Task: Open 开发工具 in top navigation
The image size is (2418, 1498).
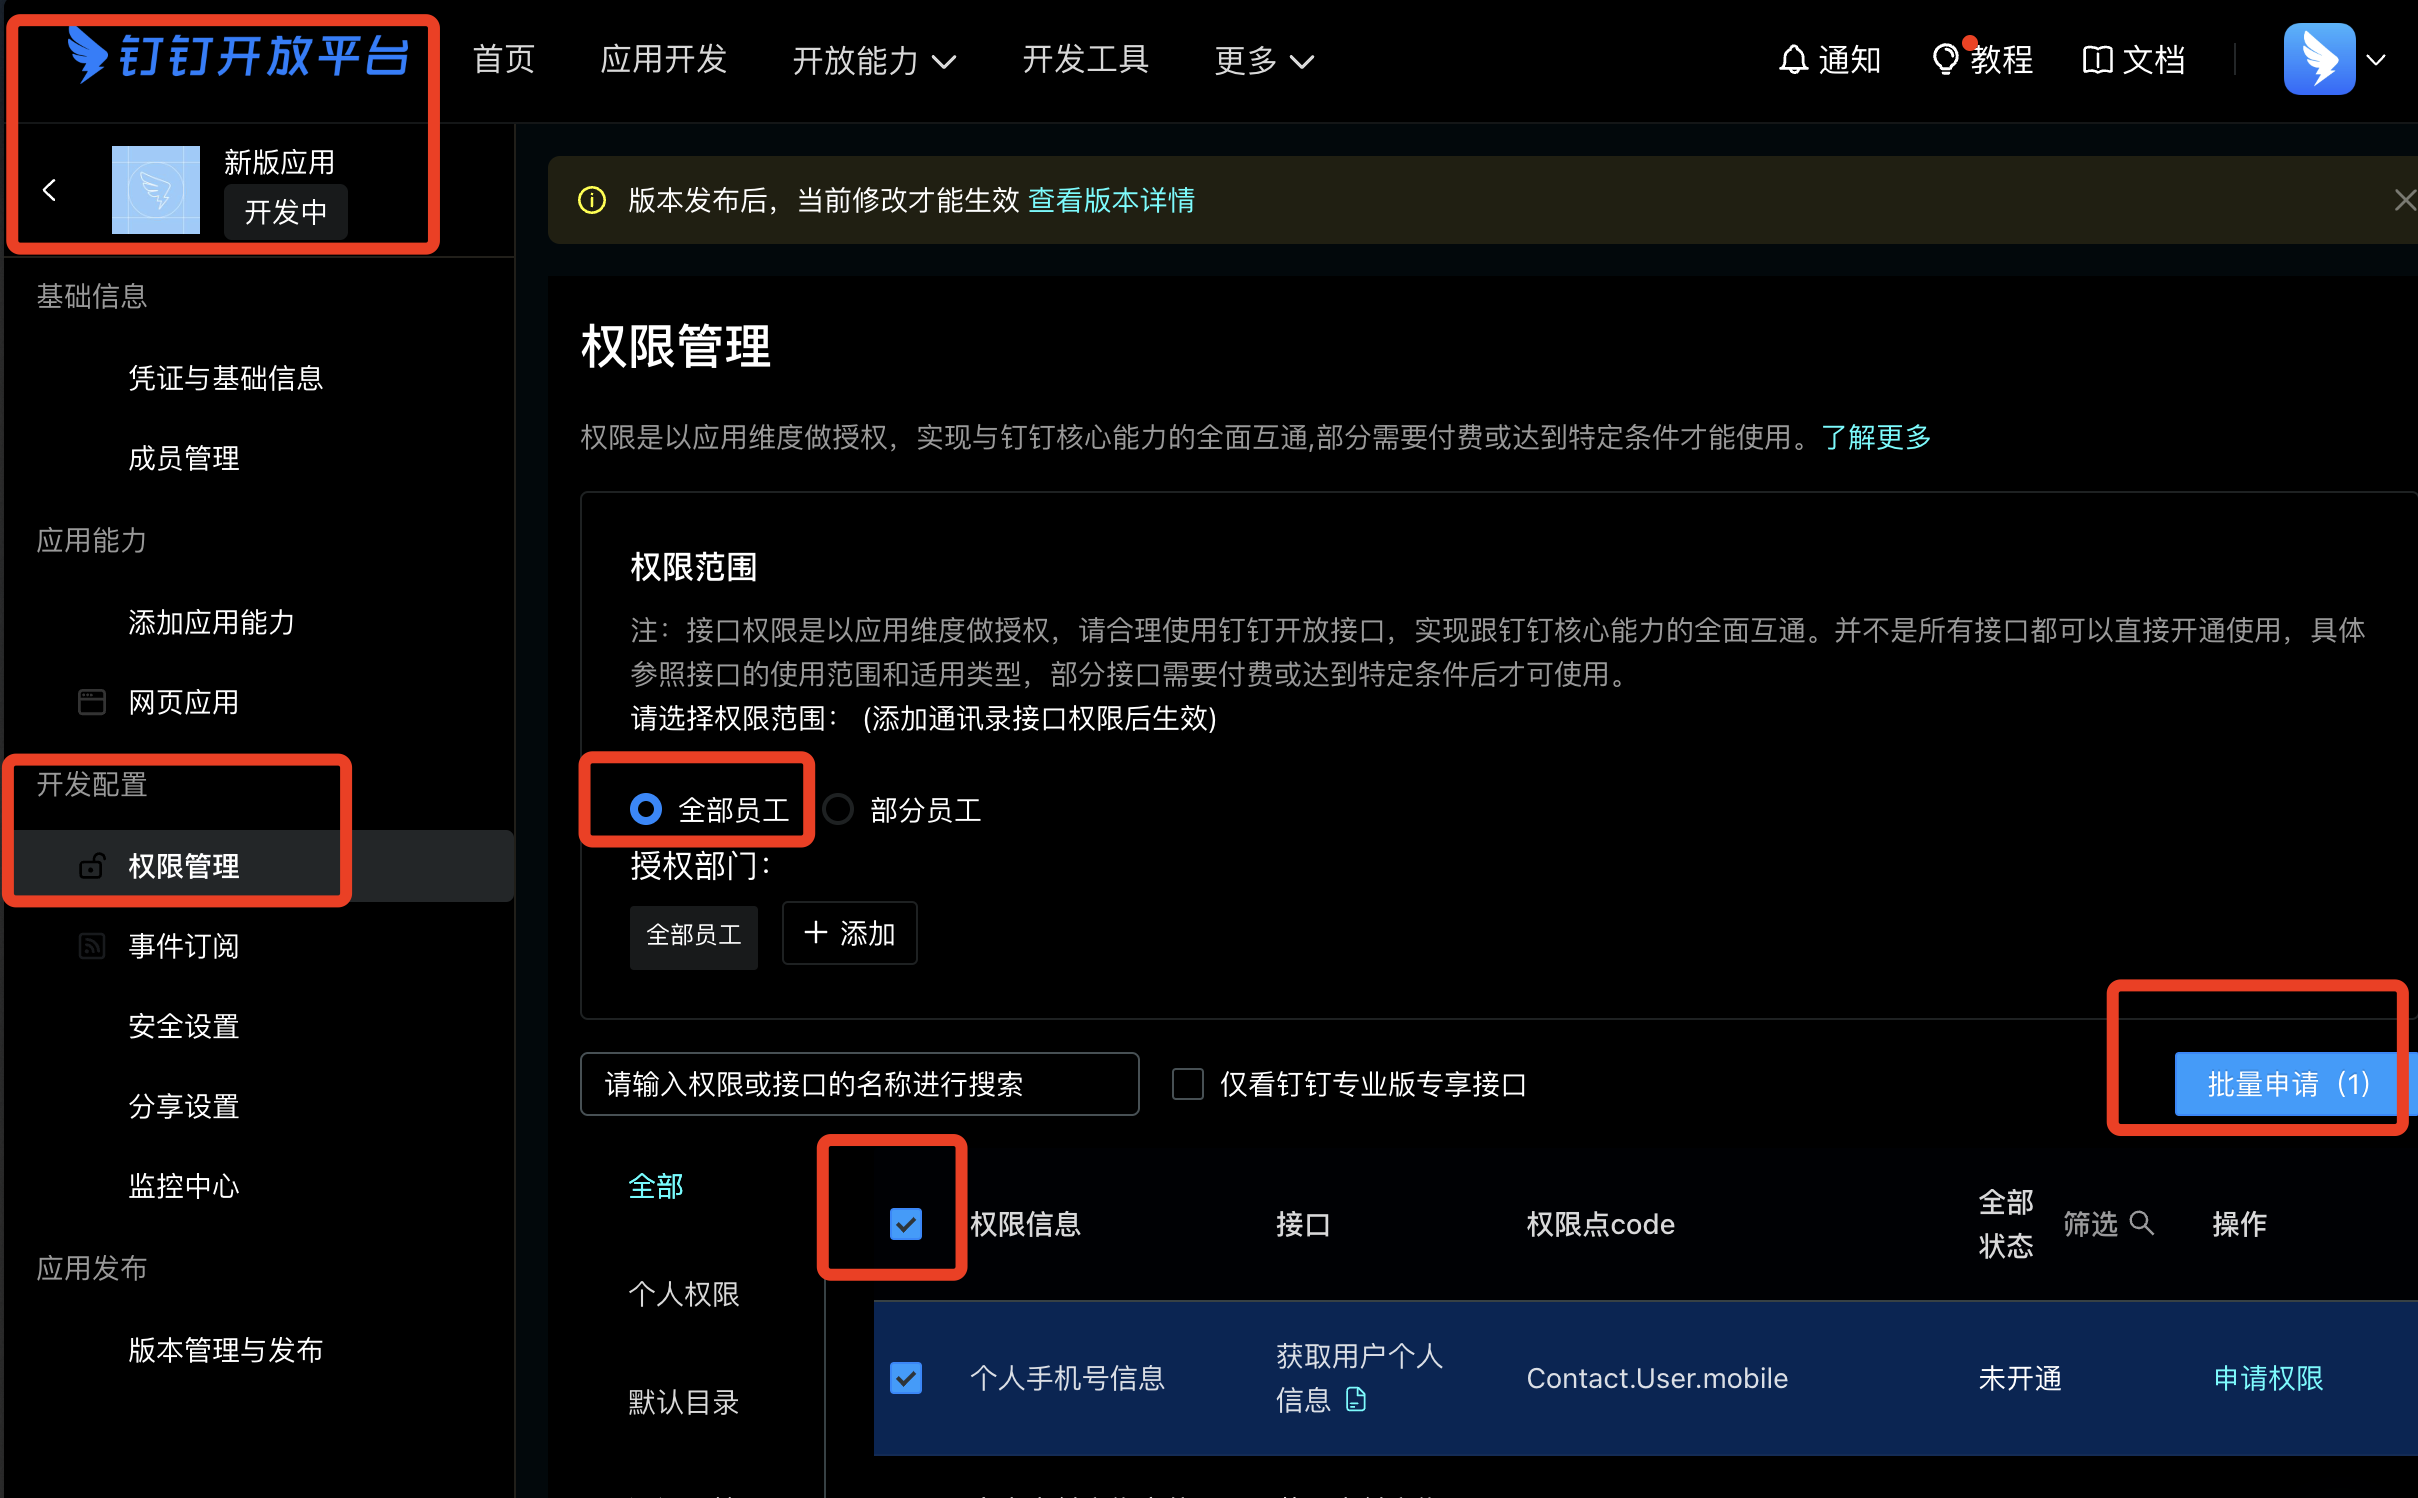Action: pyautogui.click(x=1086, y=59)
